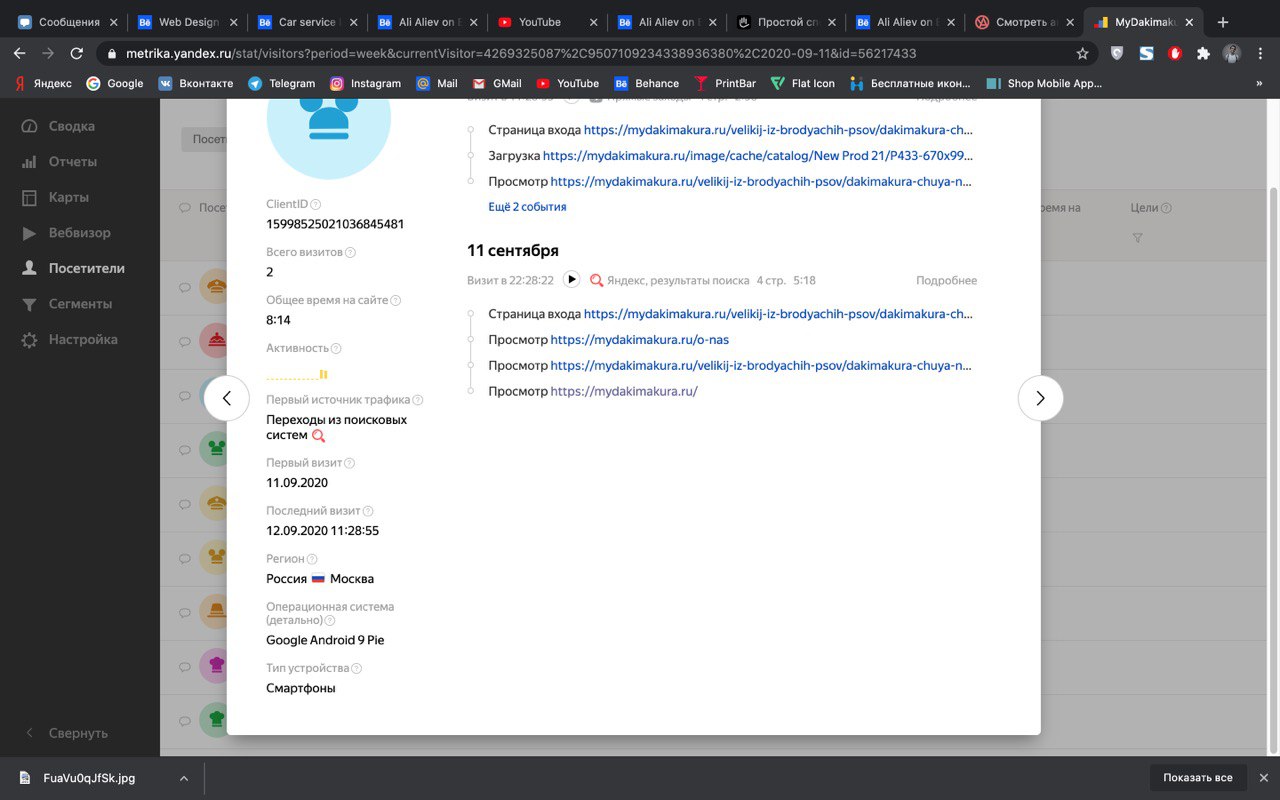Viewport: 1280px width, 800px height.
Task: Open help icon next to Первый визит
Action: coord(350,463)
